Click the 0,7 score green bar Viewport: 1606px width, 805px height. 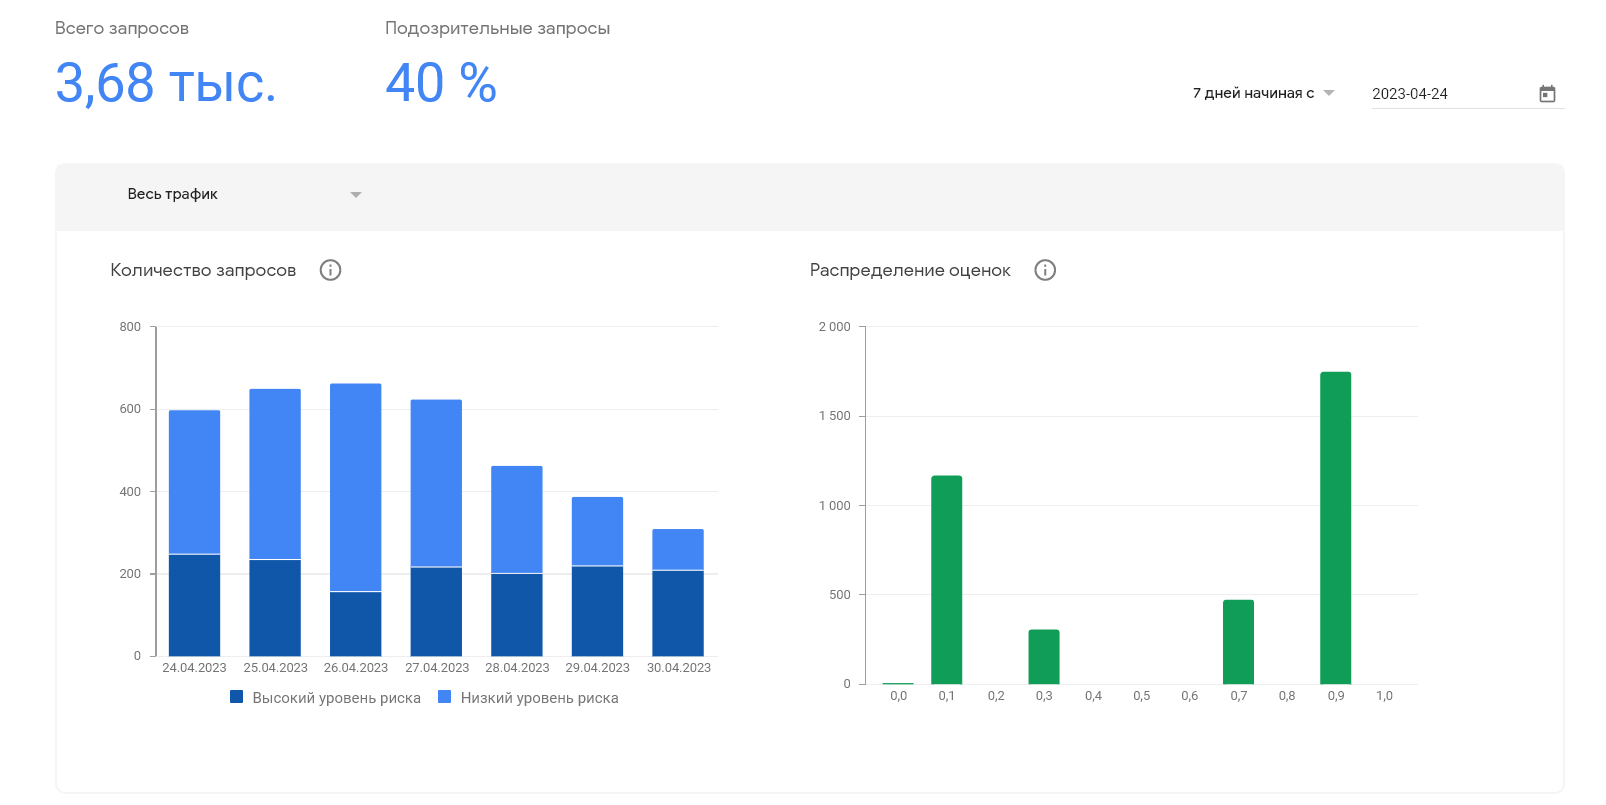tap(1238, 641)
